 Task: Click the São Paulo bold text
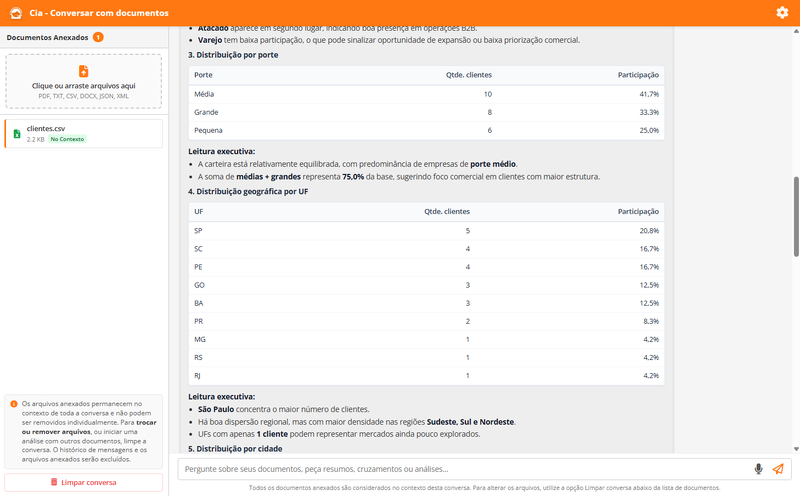pos(216,409)
